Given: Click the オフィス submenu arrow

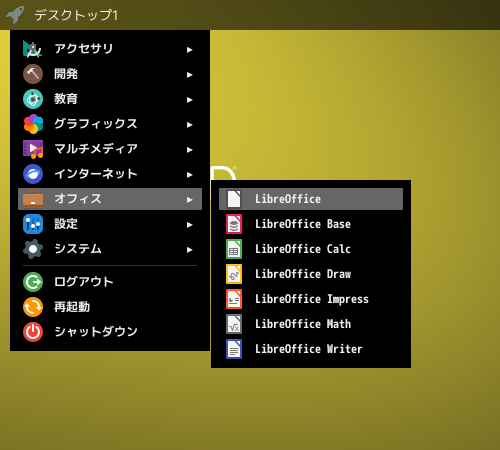Looking at the screenshot, I should click(x=189, y=200).
